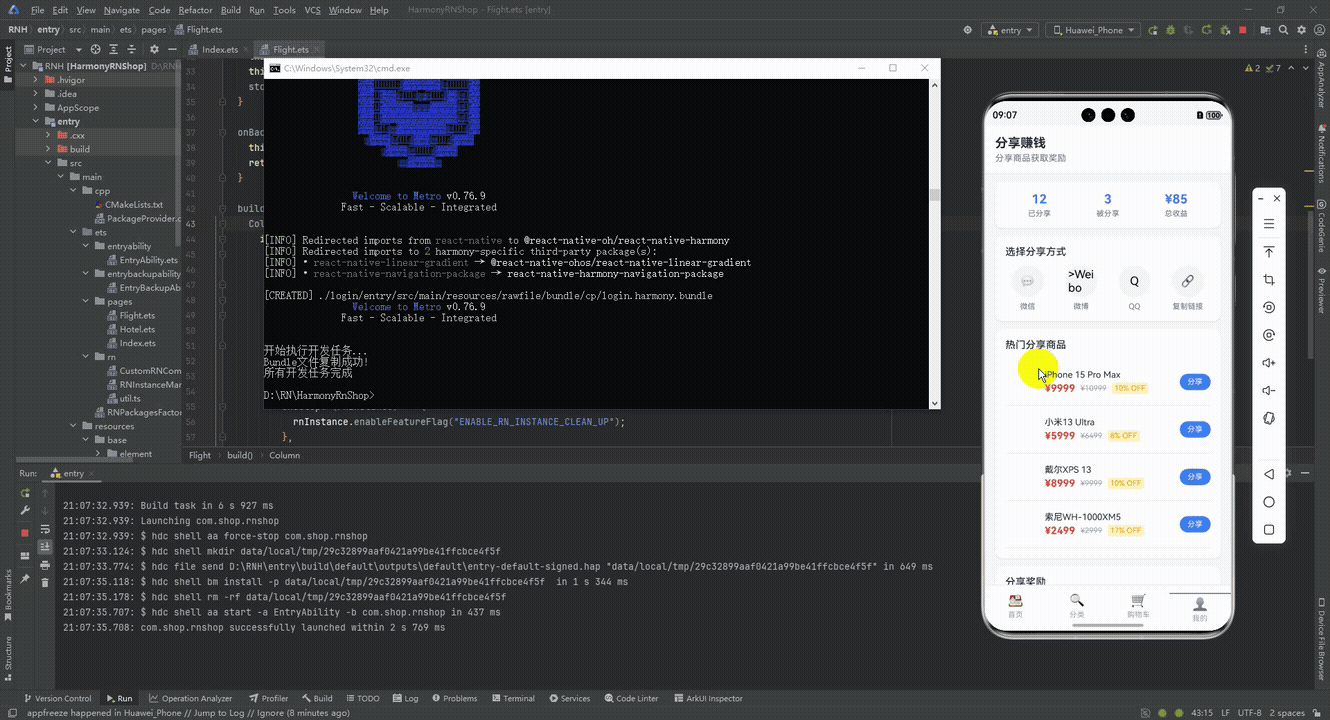Click UTF-8 encoding in status bar
1330x720 pixels.
(1249, 713)
